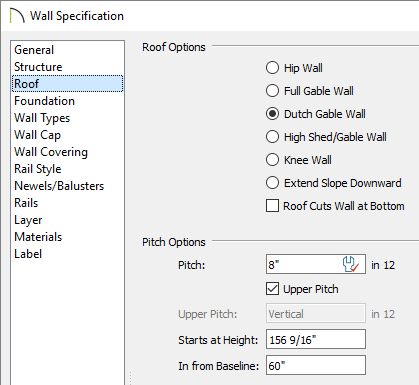Uncheck the Upper Pitch checkbox
Image resolution: width=419 pixels, height=385 pixels.
coord(272,289)
